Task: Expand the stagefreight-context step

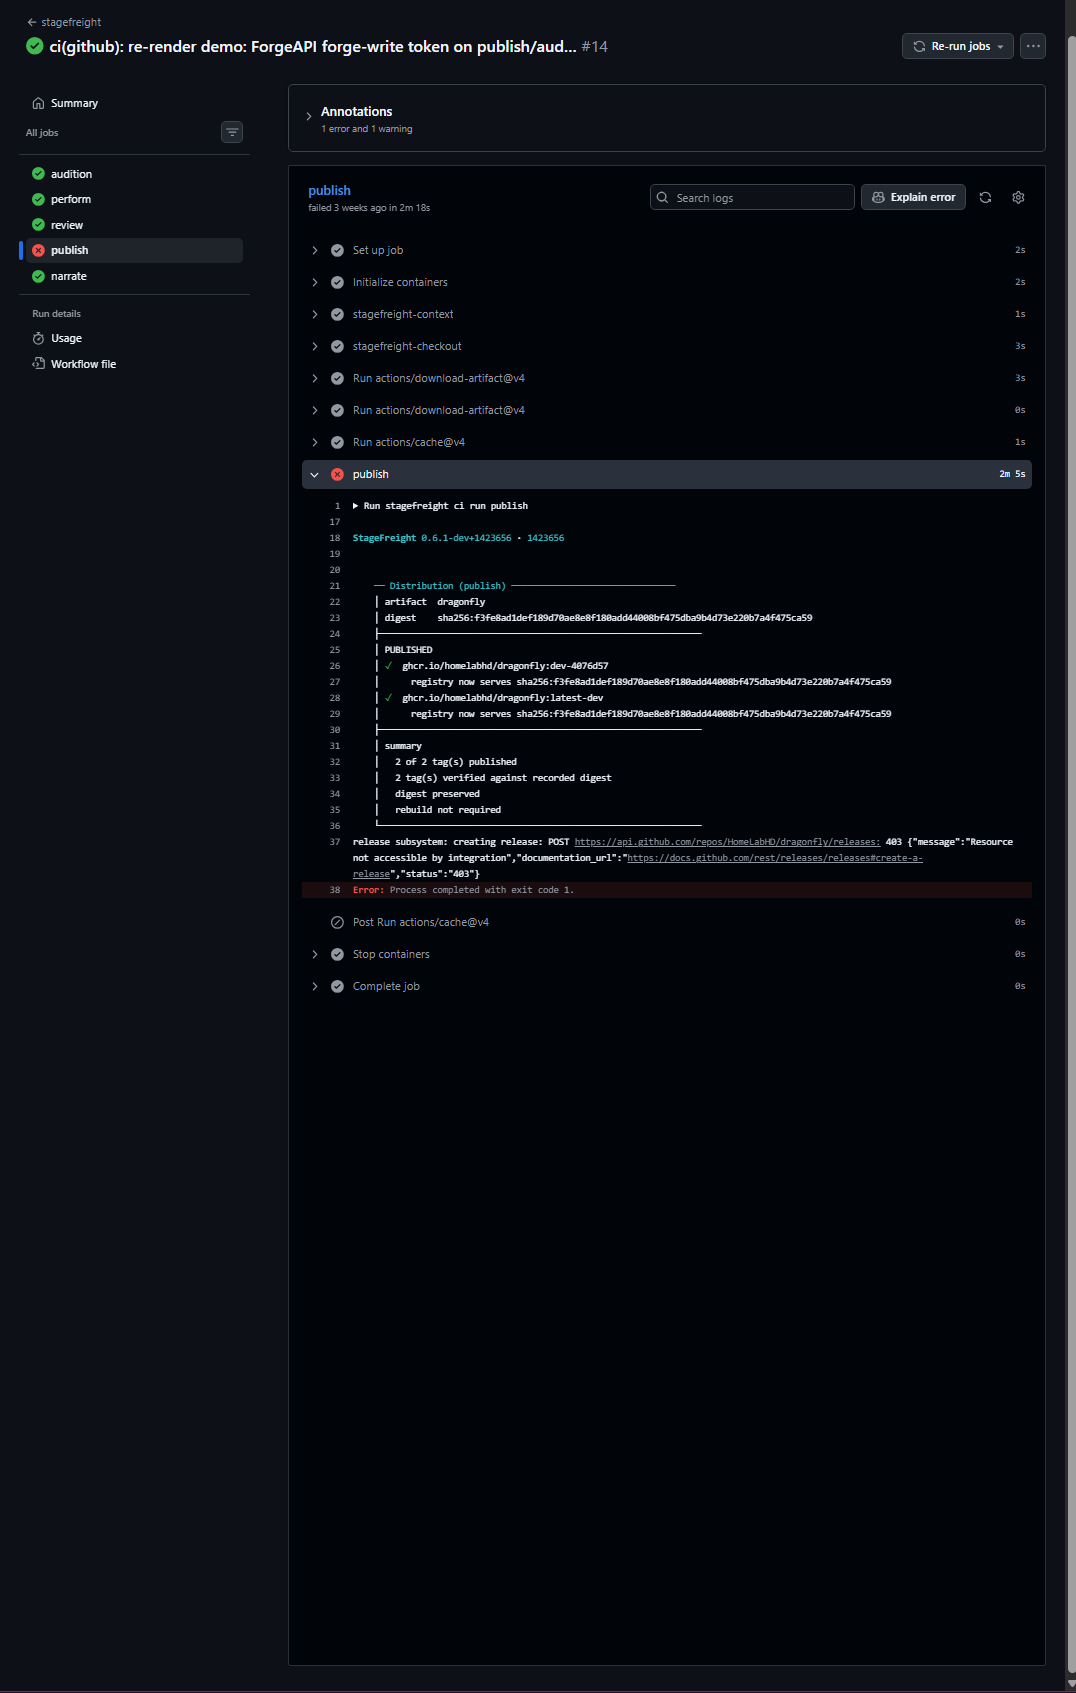Action: click(x=667, y=314)
